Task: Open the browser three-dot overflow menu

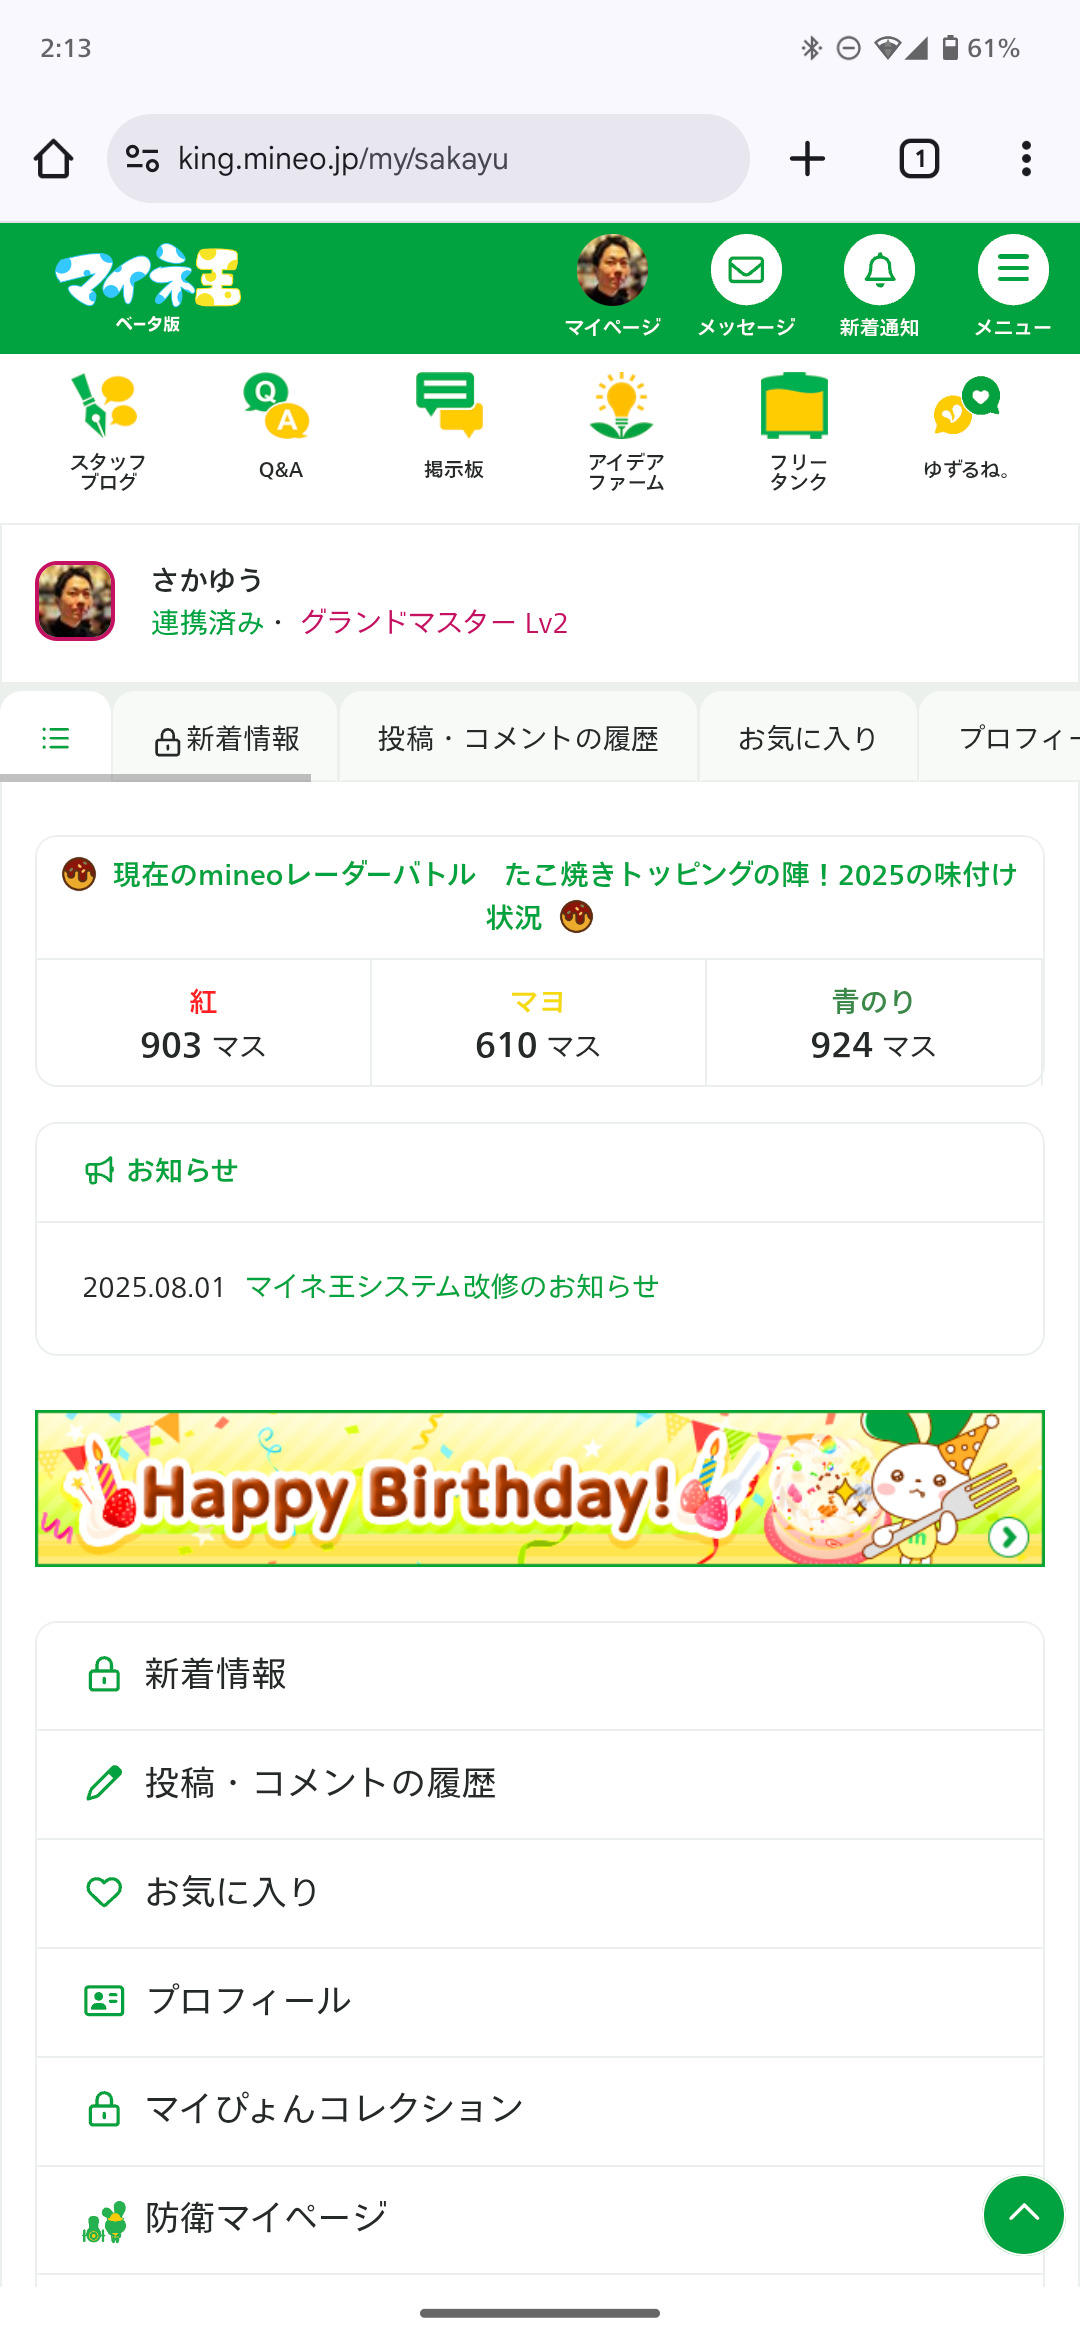Action: click(1026, 159)
